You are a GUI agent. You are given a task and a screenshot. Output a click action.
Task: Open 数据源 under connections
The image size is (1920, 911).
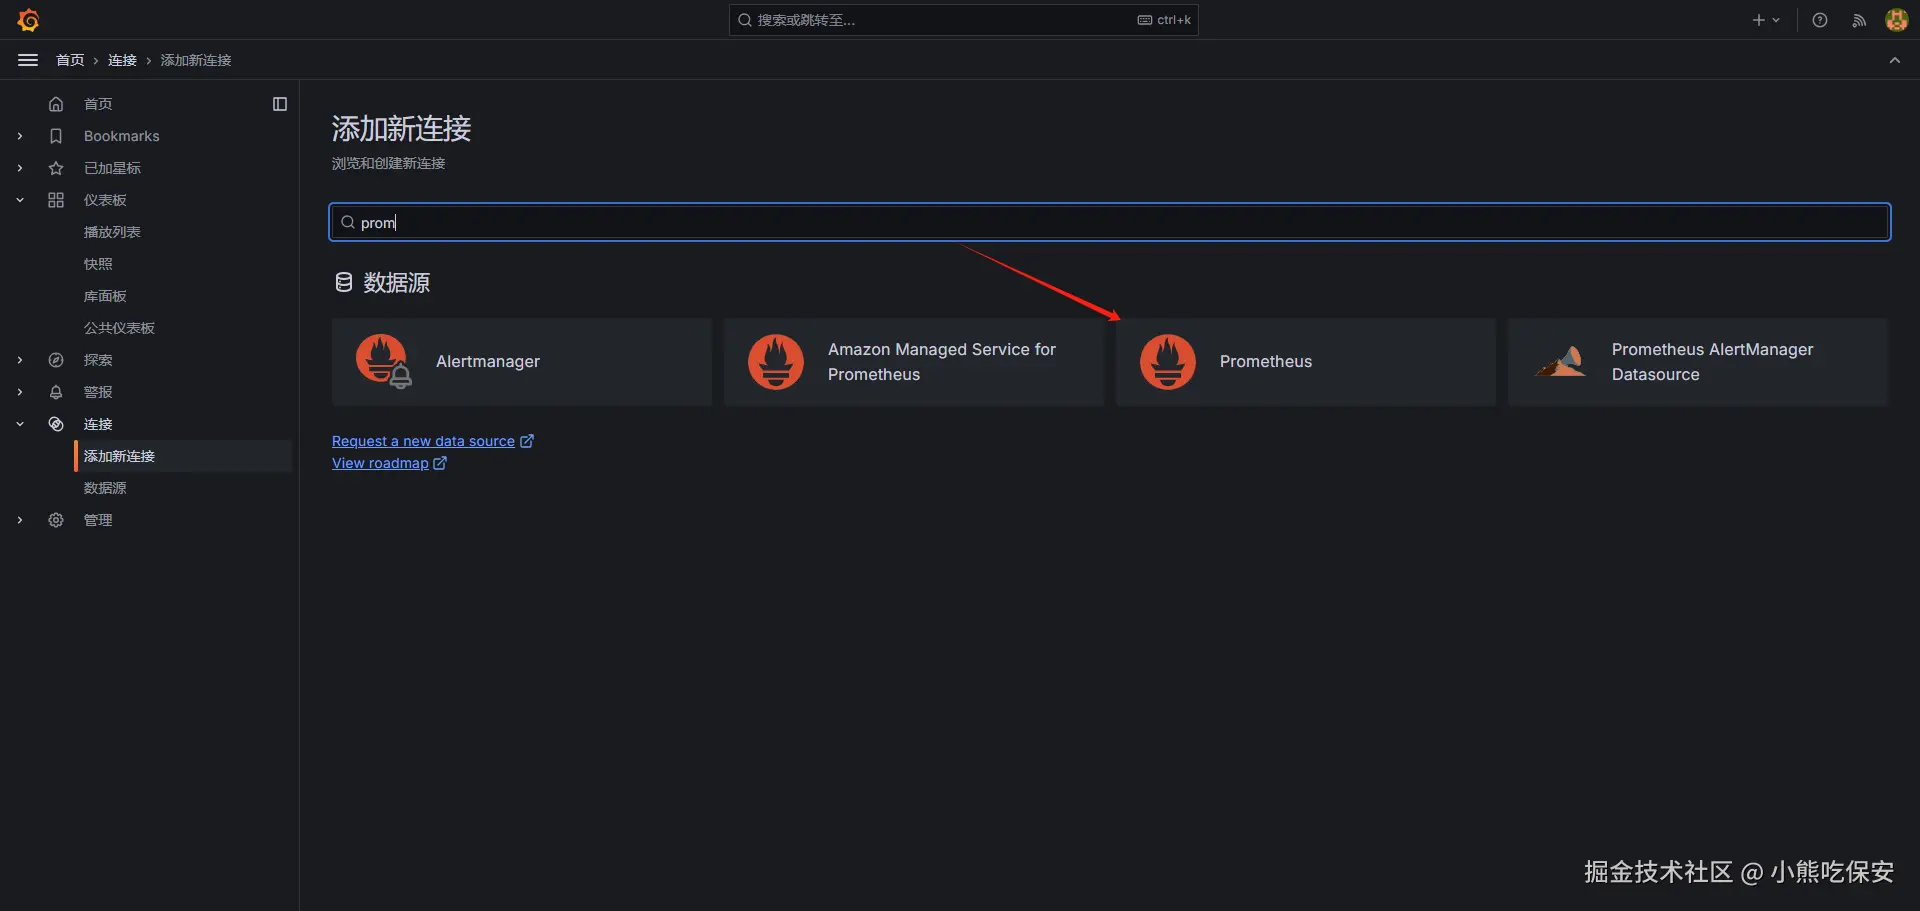105,488
